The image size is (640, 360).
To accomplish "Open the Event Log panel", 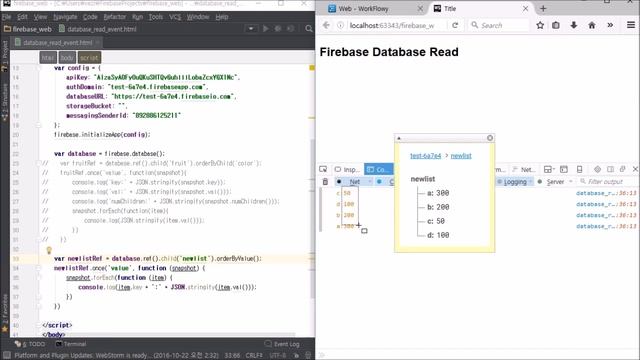I will 282,344.
